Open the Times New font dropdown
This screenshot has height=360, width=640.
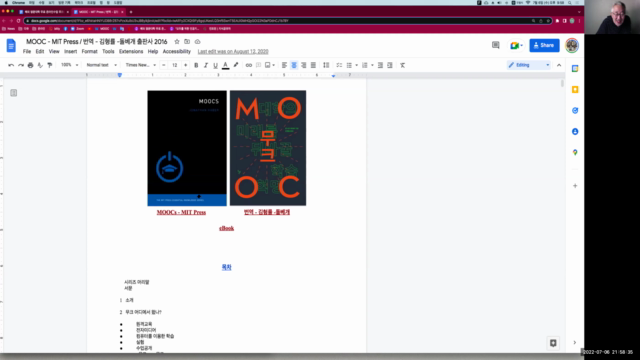point(140,65)
